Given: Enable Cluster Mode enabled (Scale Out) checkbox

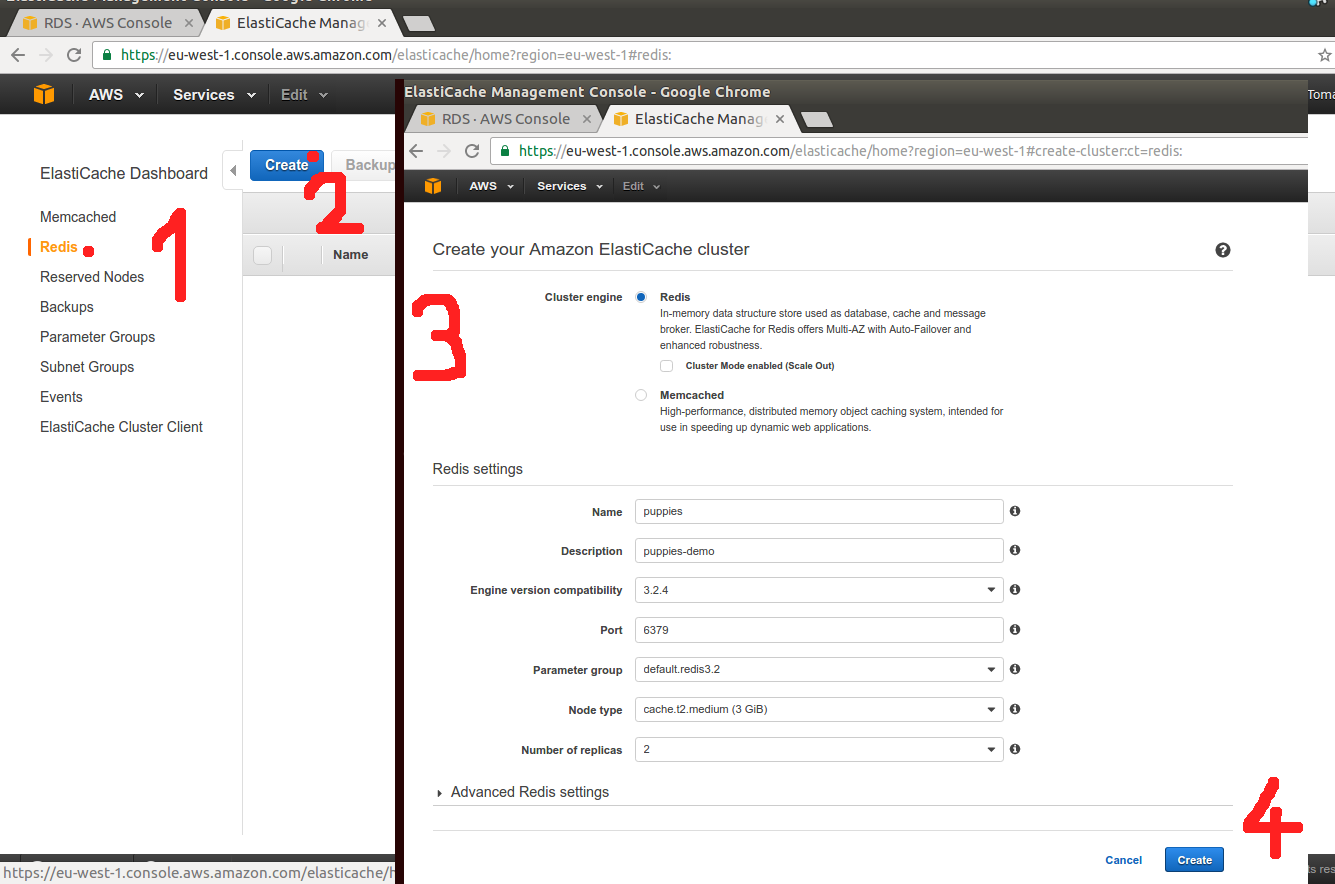Looking at the screenshot, I should click(667, 366).
